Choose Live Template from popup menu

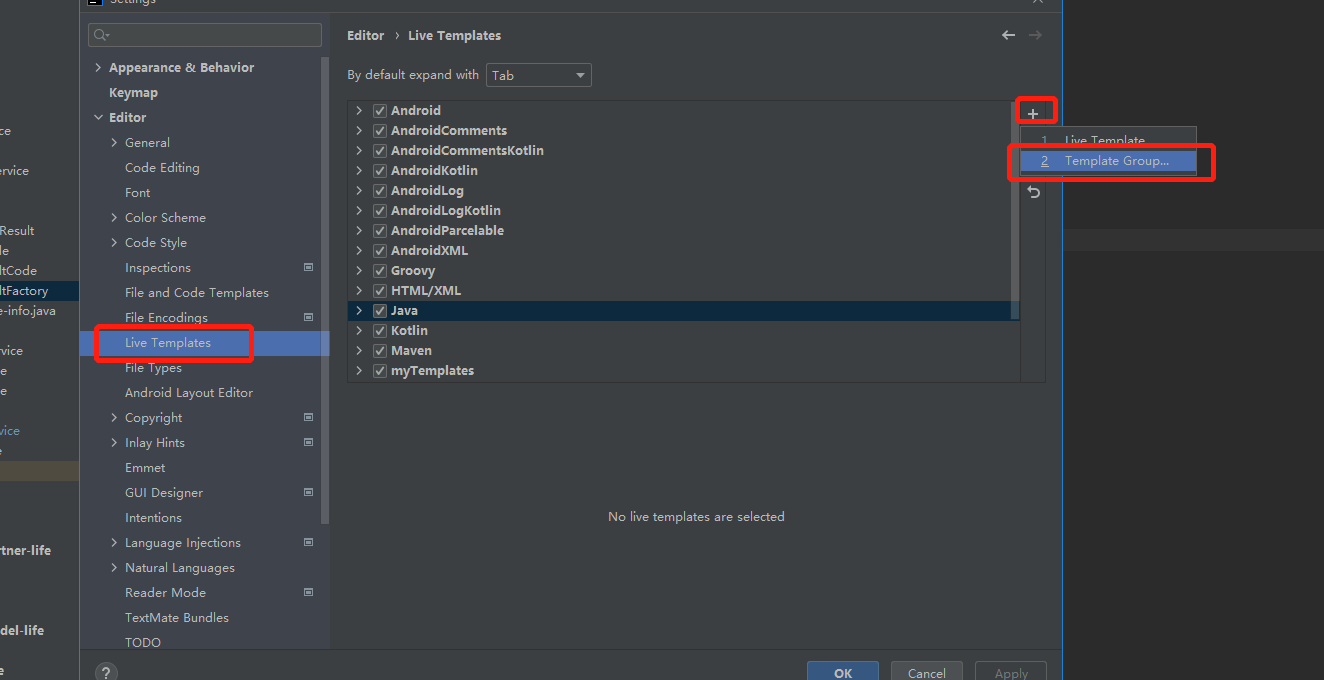pyautogui.click(x=1108, y=140)
